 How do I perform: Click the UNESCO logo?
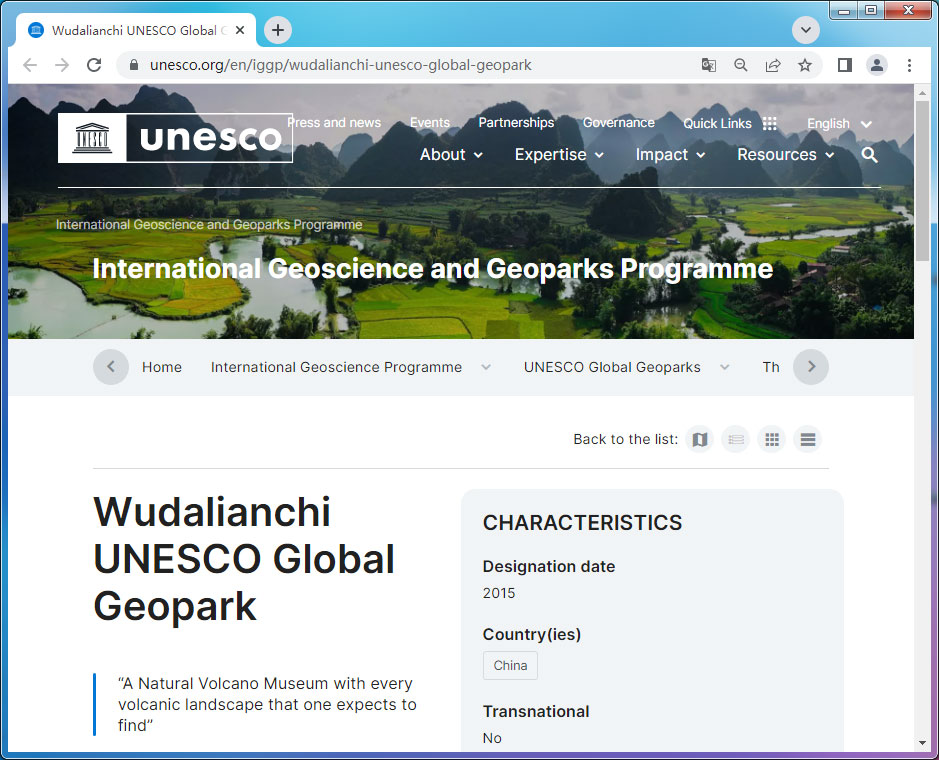[175, 138]
